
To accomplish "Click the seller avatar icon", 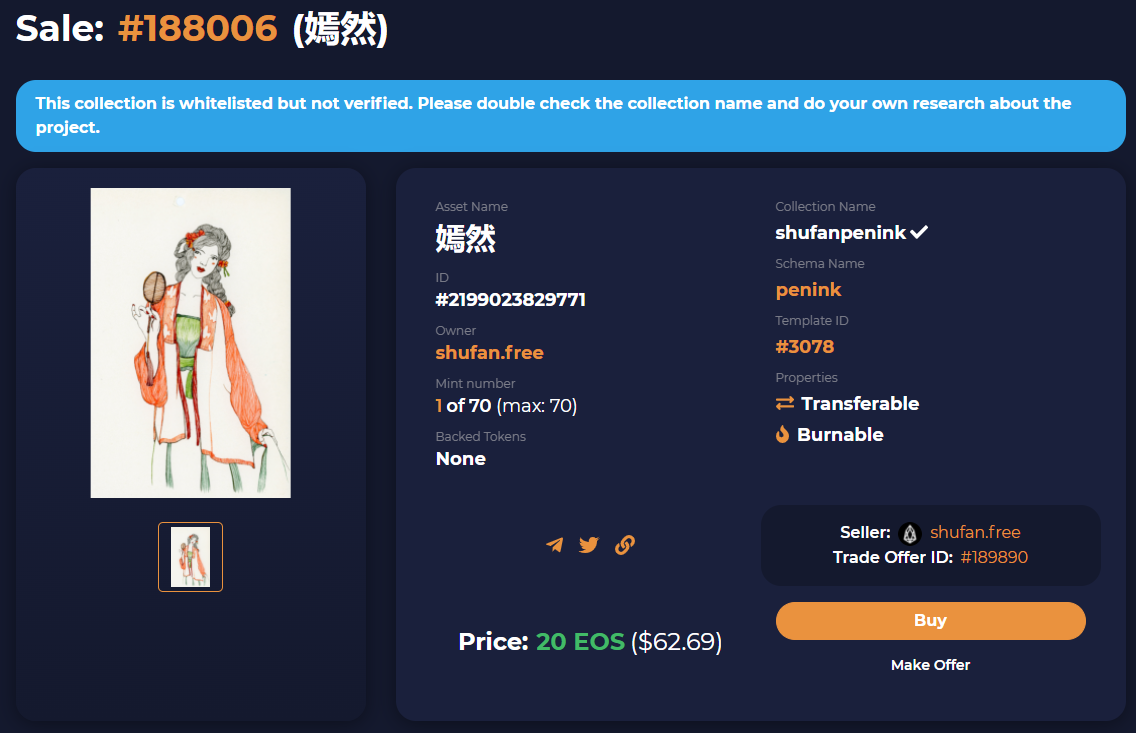I will pyautogui.click(x=910, y=534).
